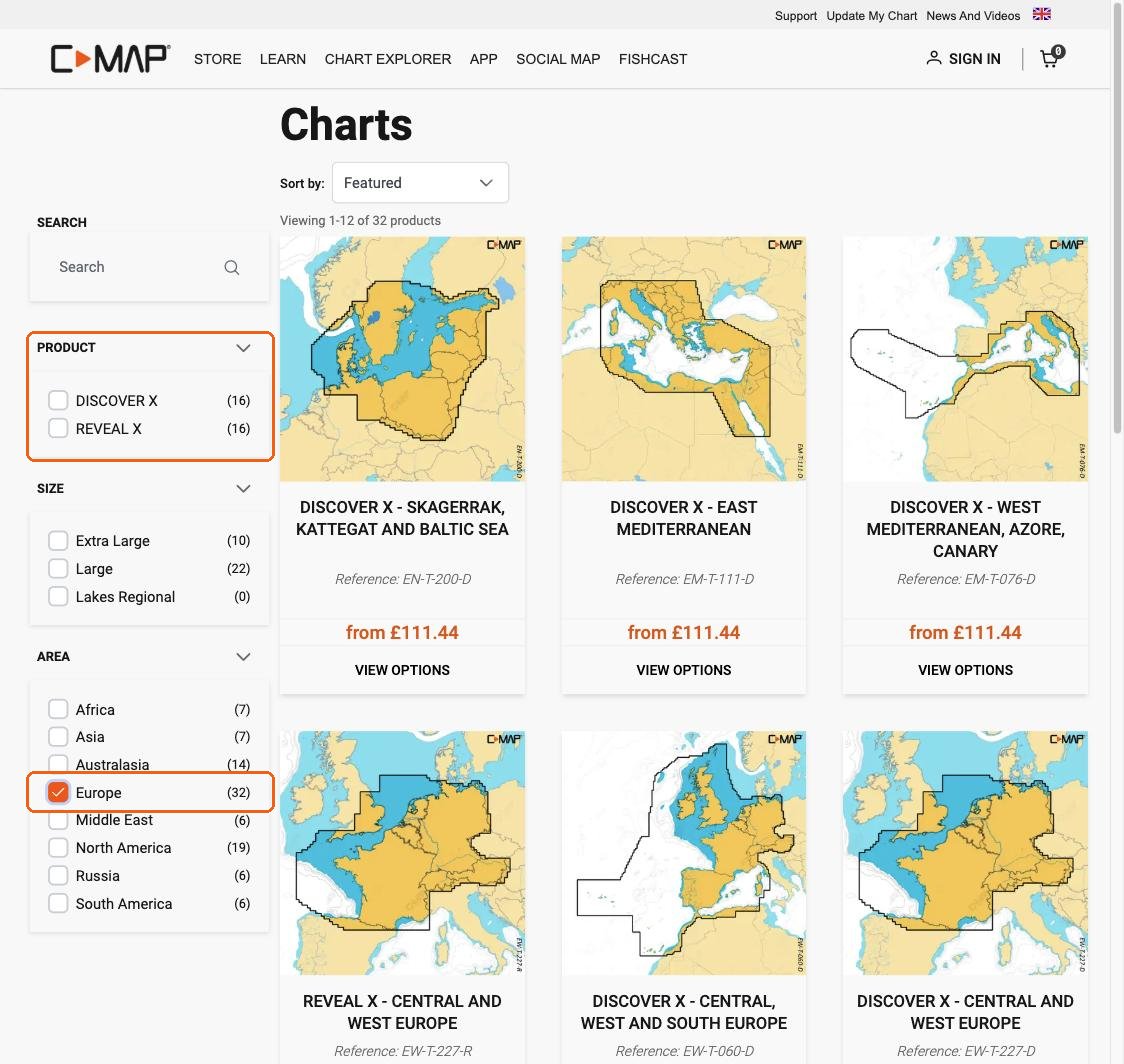Screen dimensions: 1124x1064
Task: Check the North America area filter
Action: click(x=58, y=847)
